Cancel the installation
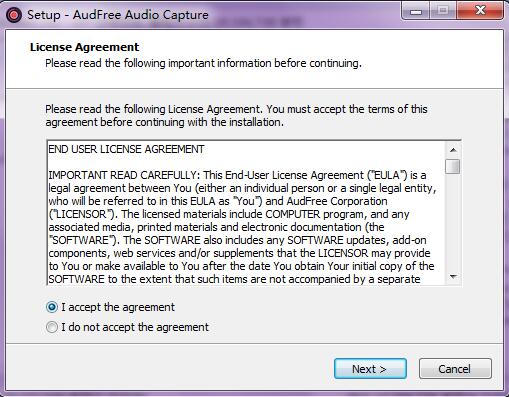Viewport: 509px width, 397px height. click(x=455, y=369)
